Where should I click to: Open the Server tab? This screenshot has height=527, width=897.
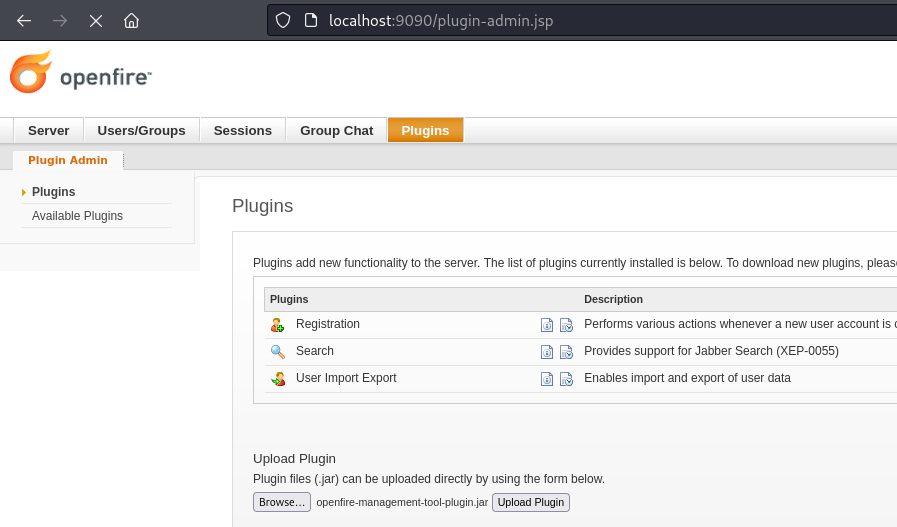click(x=49, y=130)
